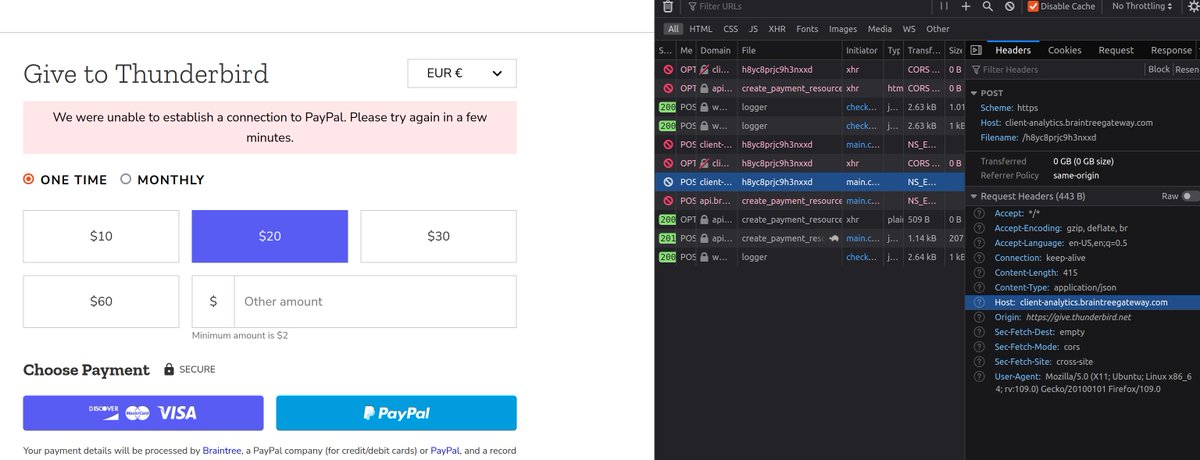Sort requests by the Initiator column
The width and height of the screenshot is (1200, 460).
863,50
